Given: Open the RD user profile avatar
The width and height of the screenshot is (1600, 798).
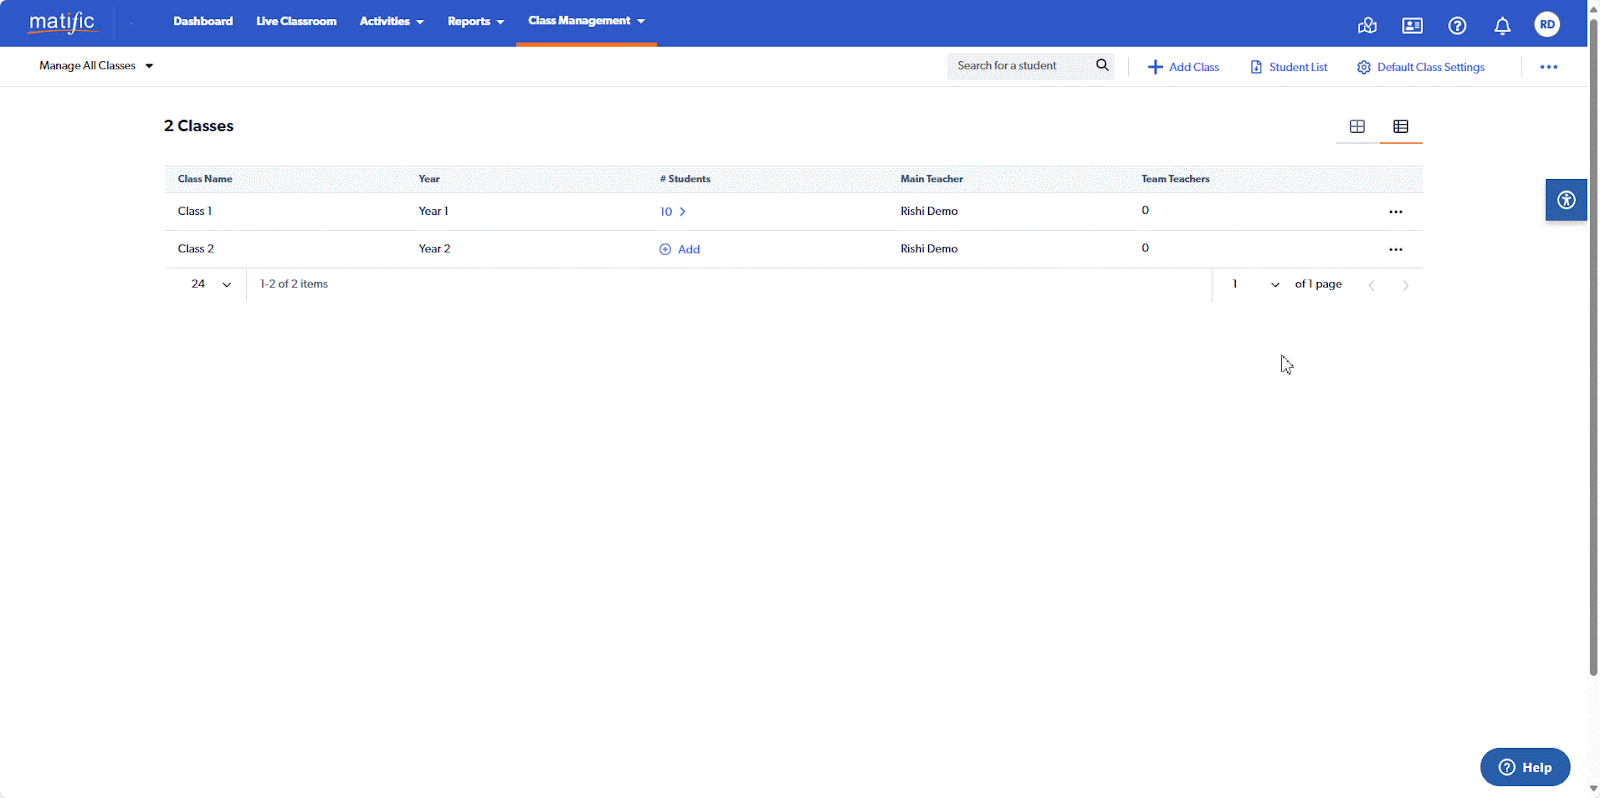Looking at the screenshot, I should (1547, 24).
